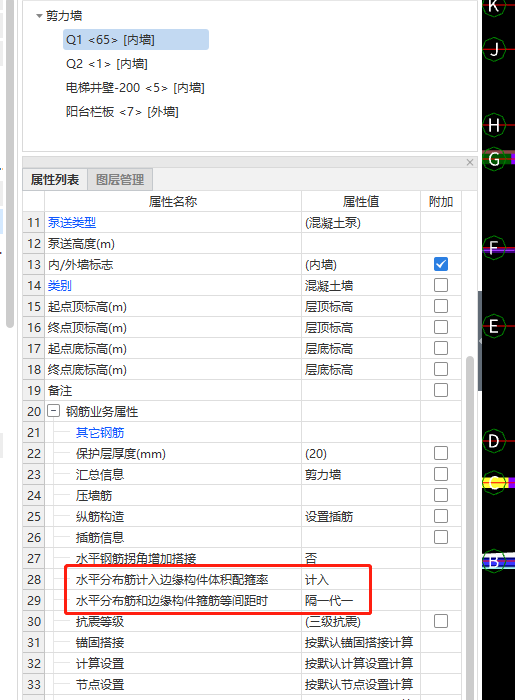
Task: Click axis label E in drawing
Action: 494,326
